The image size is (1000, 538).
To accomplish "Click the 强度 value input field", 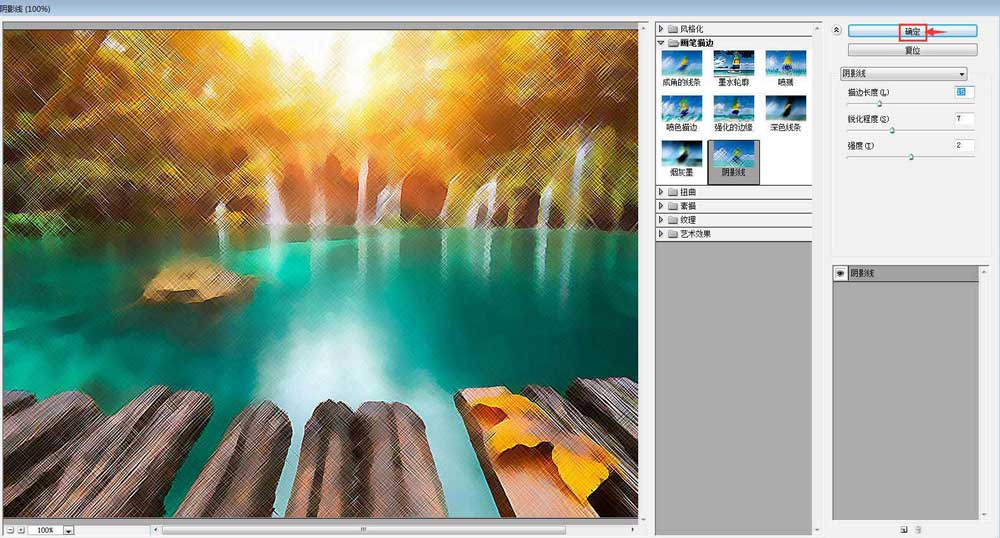I will pos(964,145).
